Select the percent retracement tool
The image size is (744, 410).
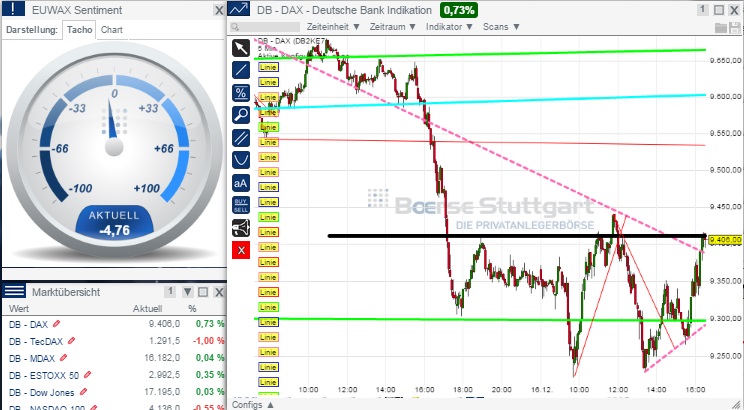[241, 93]
